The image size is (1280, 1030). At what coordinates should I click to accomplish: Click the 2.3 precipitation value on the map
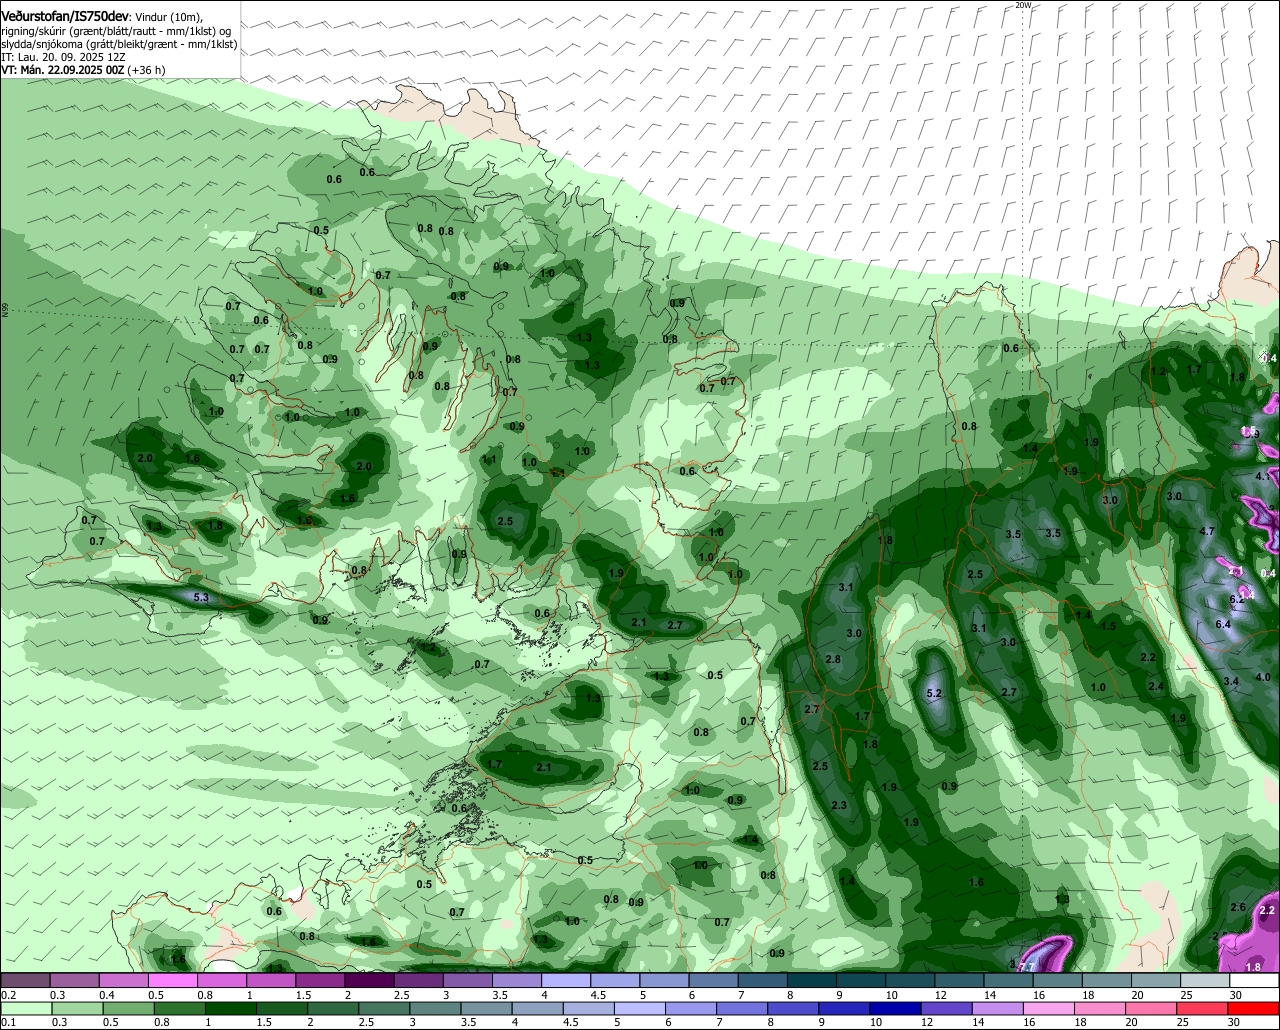[838, 805]
